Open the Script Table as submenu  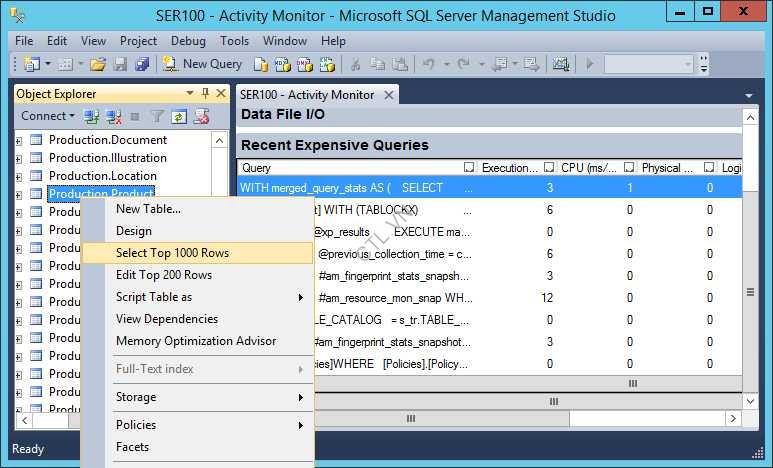point(197,297)
